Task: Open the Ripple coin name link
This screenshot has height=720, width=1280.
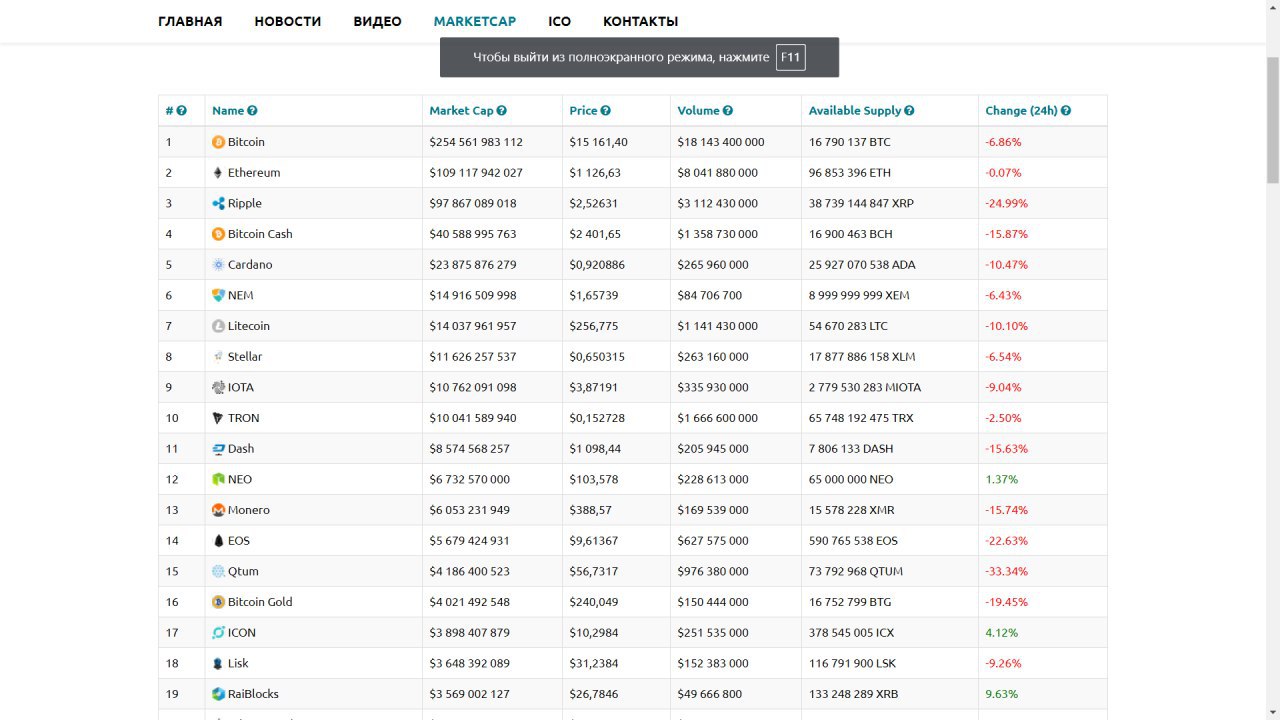Action: (245, 203)
